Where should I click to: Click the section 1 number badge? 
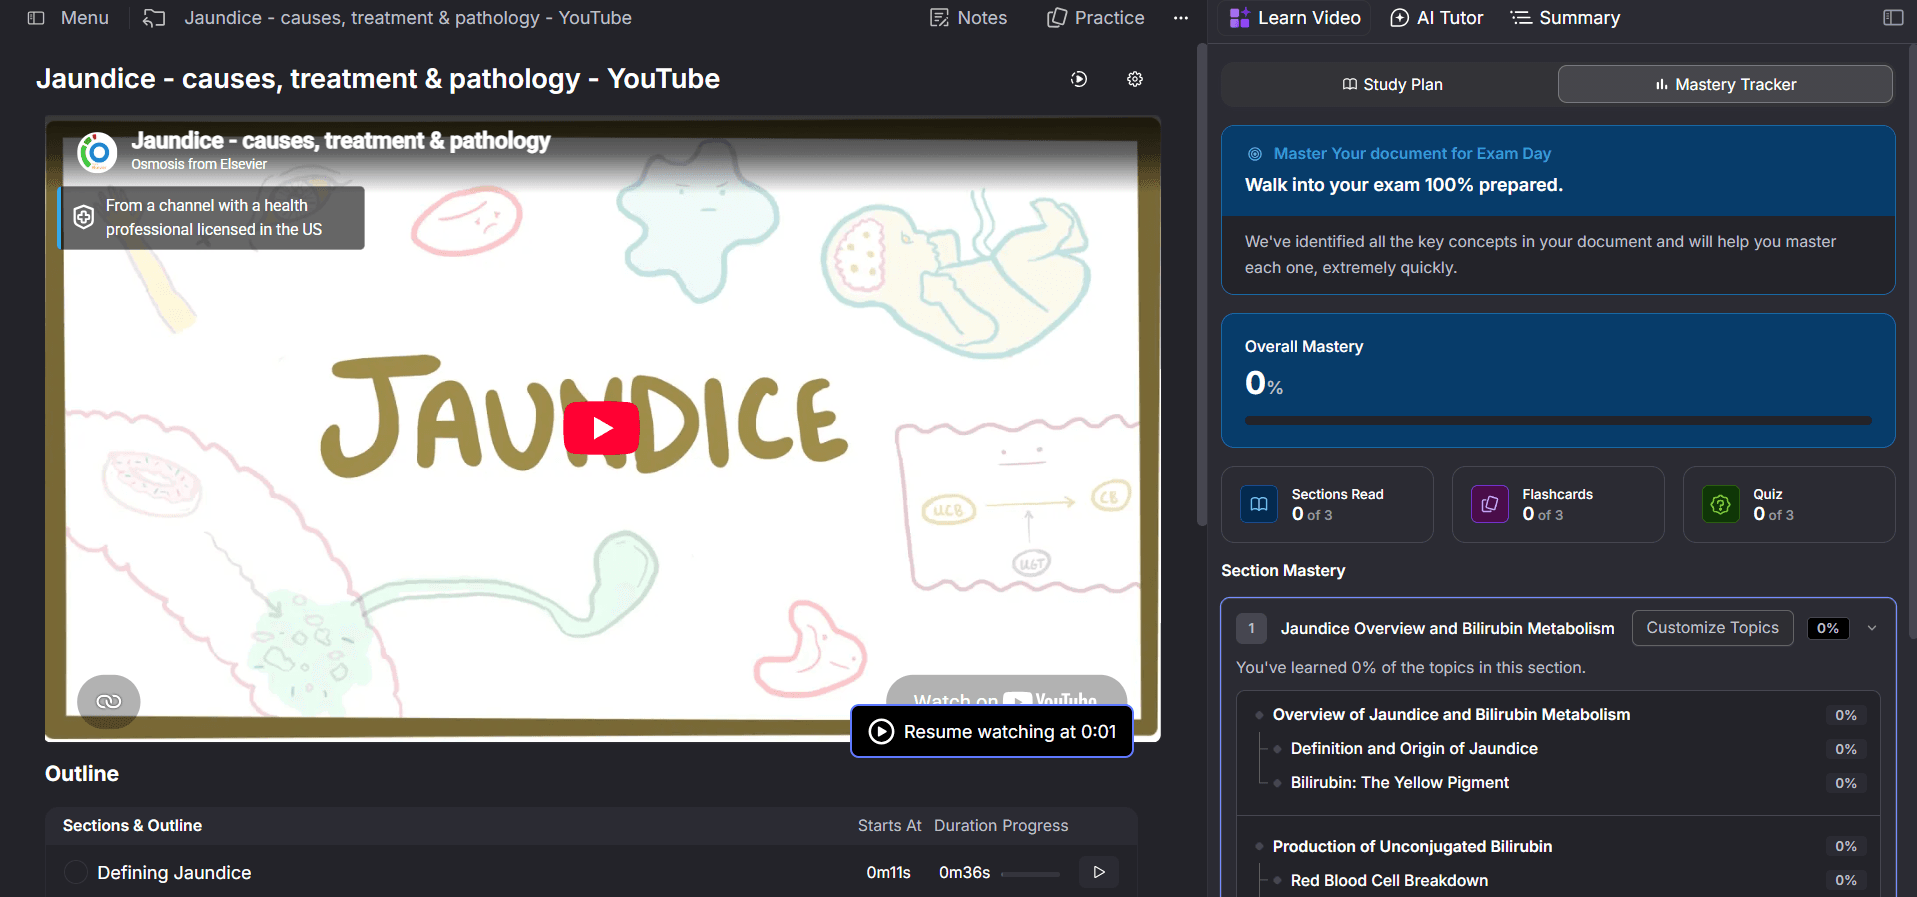(1251, 628)
